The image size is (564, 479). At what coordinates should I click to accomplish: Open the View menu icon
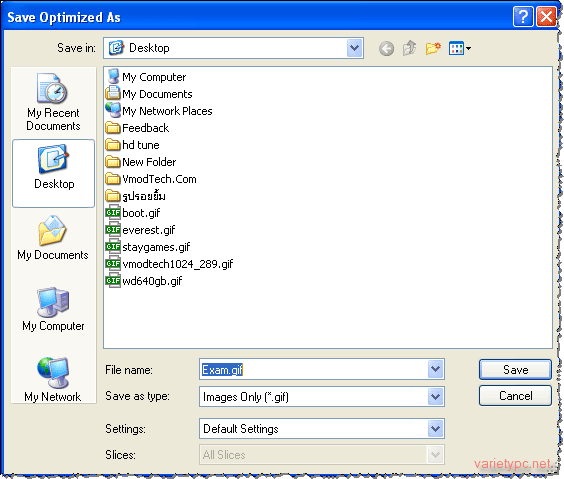point(460,48)
